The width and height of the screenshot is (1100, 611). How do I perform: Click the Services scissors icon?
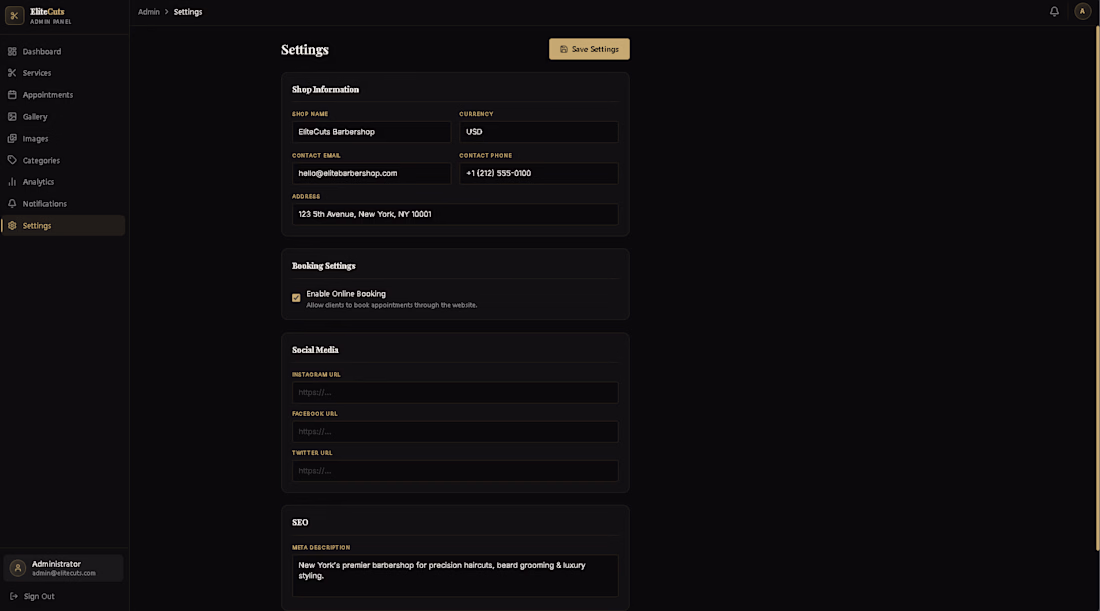click(x=12, y=73)
